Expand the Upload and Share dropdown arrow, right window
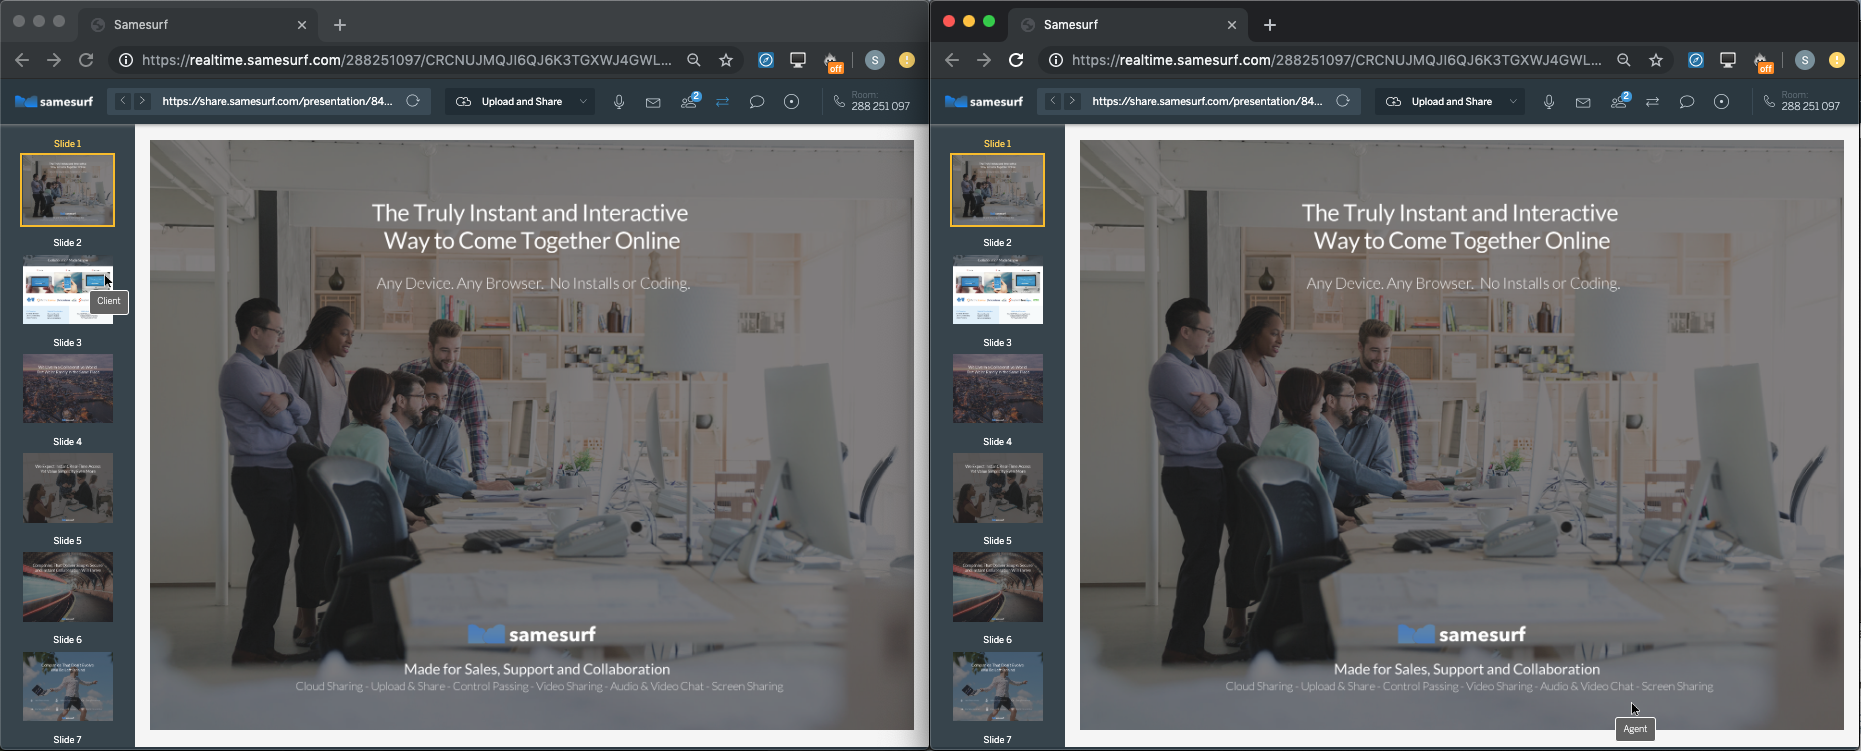 point(1513,101)
